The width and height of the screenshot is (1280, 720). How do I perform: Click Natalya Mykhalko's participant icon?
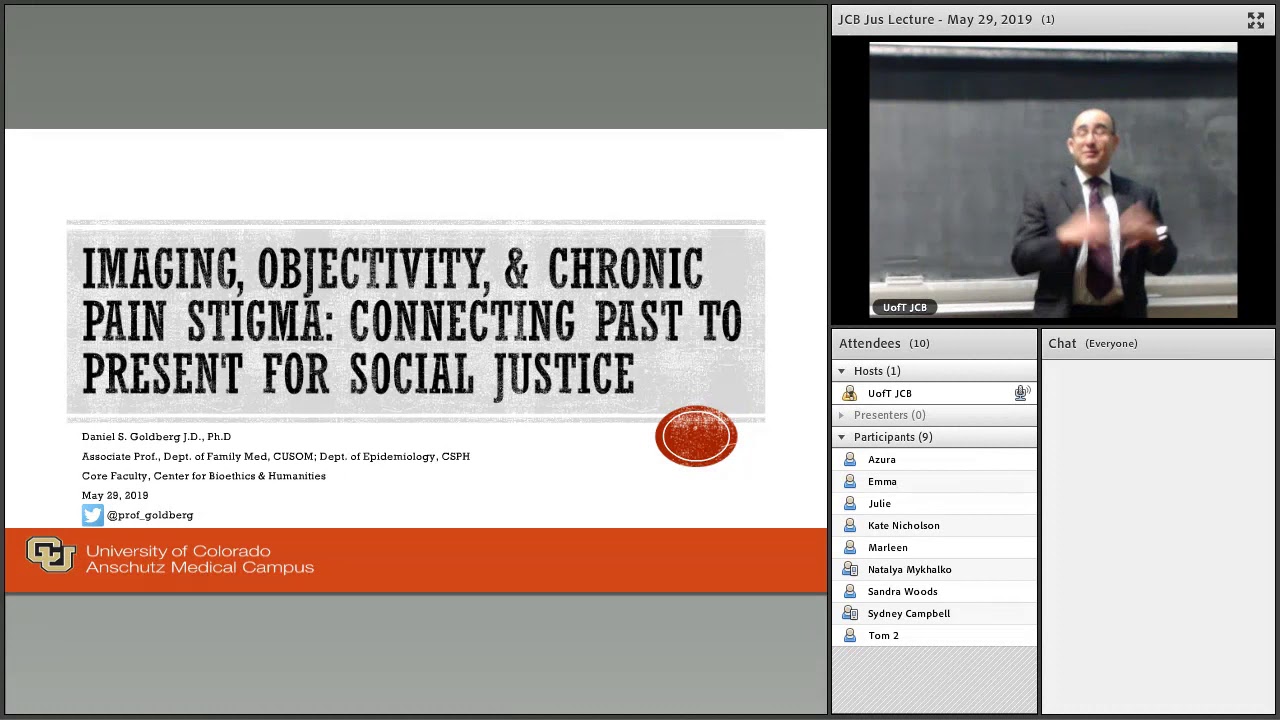pyautogui.click(x=850, y=569)
